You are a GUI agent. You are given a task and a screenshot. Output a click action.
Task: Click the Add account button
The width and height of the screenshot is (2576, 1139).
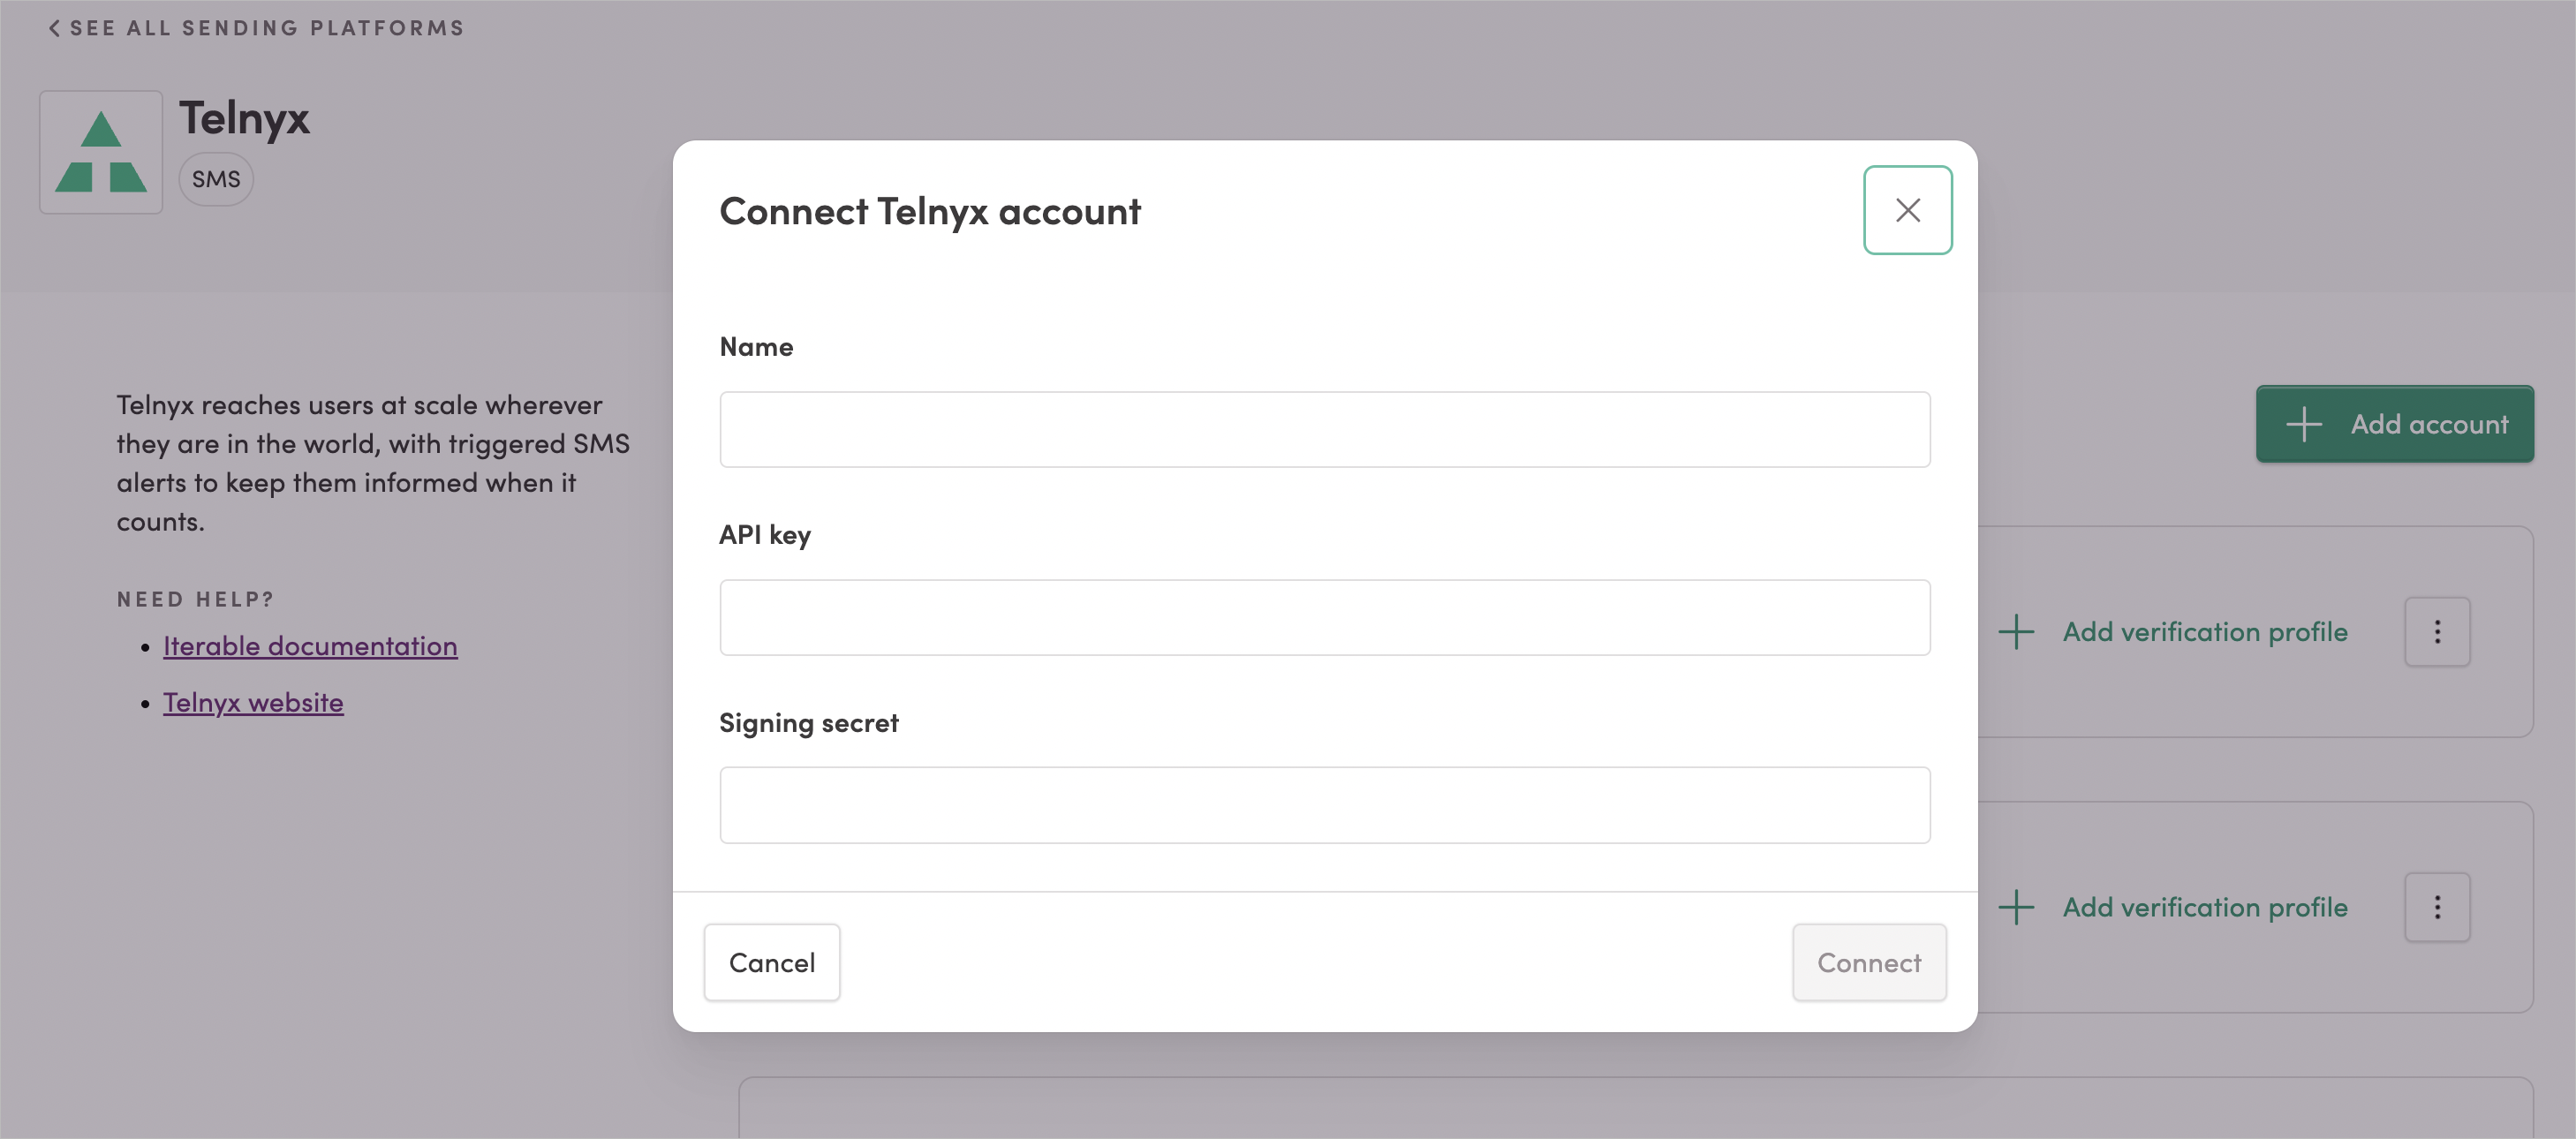pyautogui.click(x=2394, y=423)
